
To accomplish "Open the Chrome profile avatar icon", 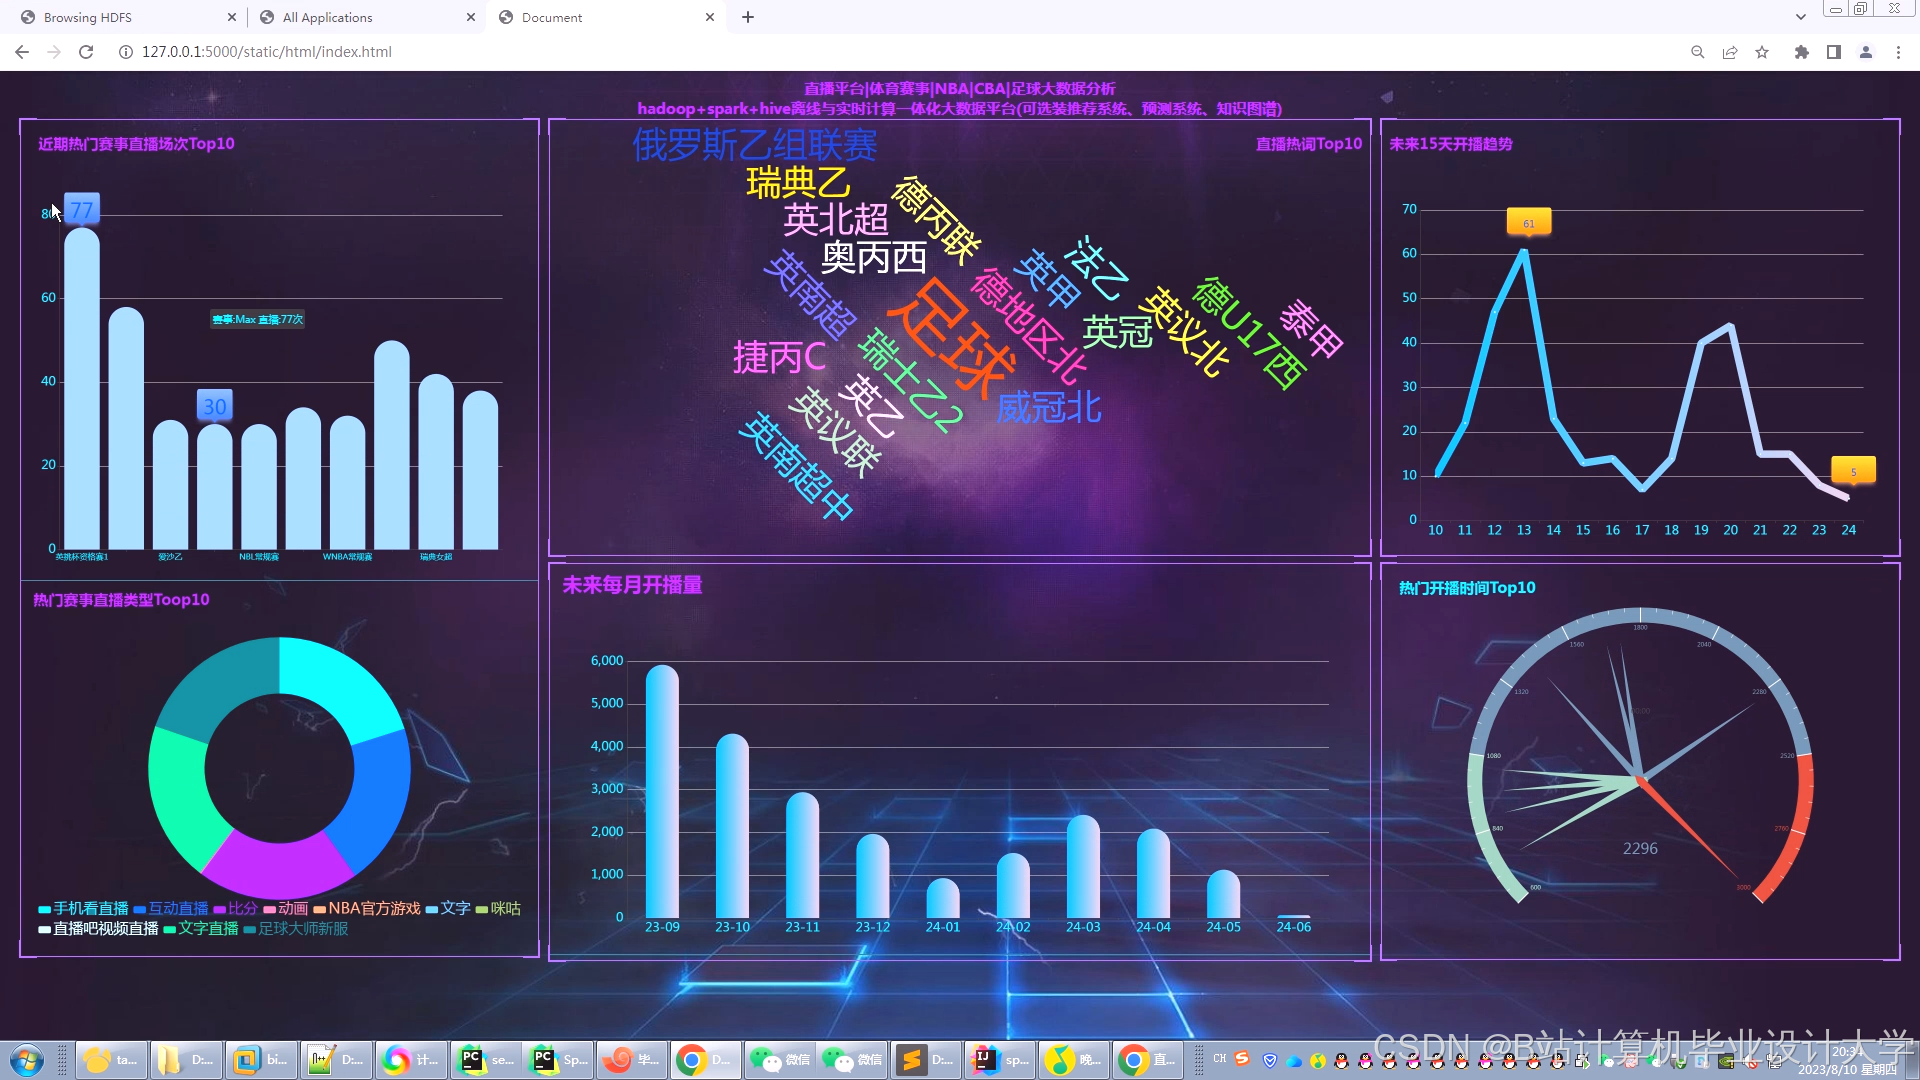I will pyautogui.click(x=1865, y=52).
